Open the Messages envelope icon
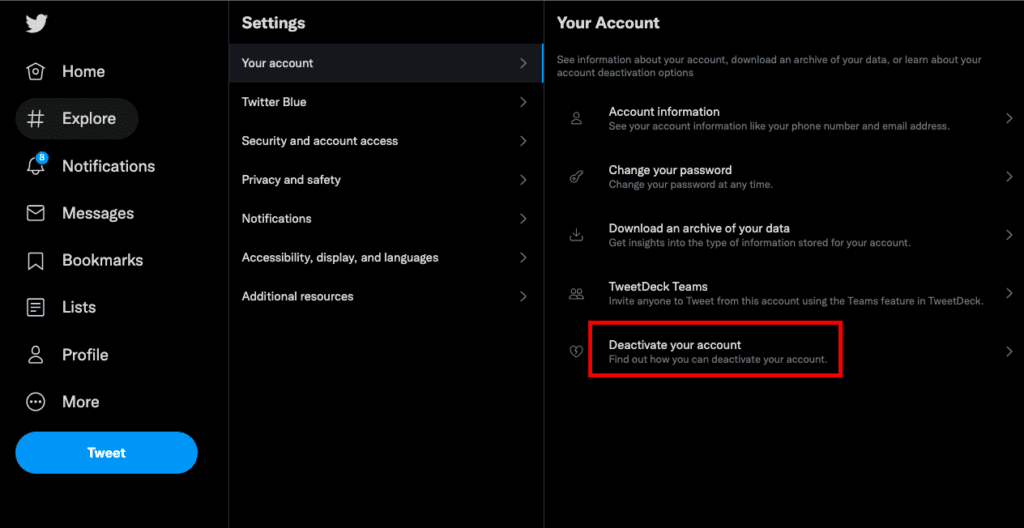Viewport: 1024px width, 528px height. tap(35, 213)
